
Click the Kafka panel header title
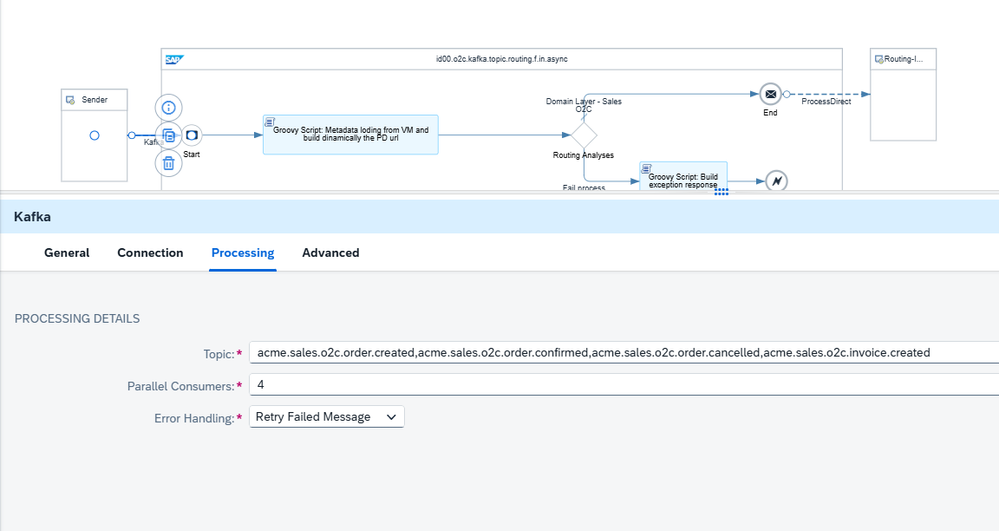coord(32,217)
